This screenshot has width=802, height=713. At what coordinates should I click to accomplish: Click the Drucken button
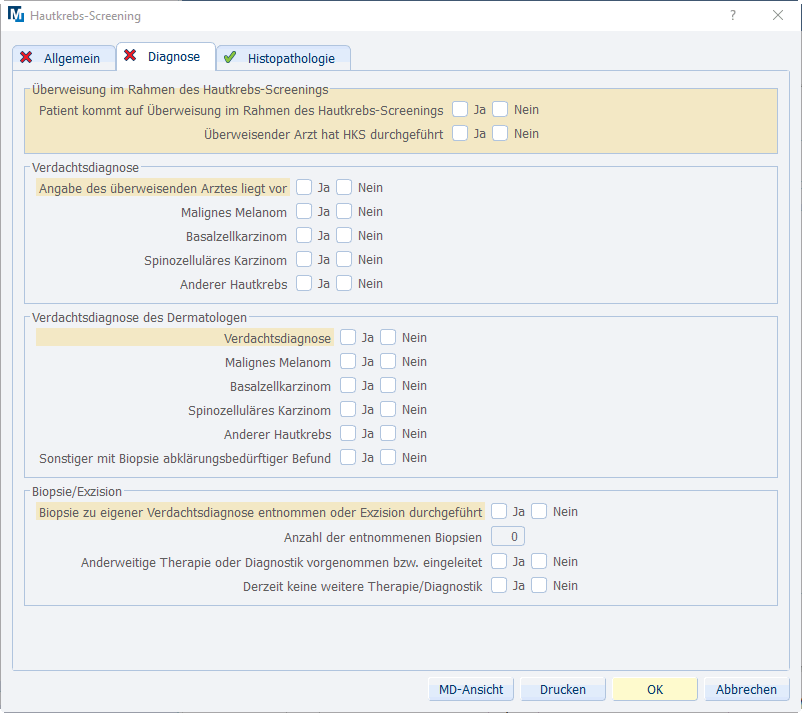563,689
